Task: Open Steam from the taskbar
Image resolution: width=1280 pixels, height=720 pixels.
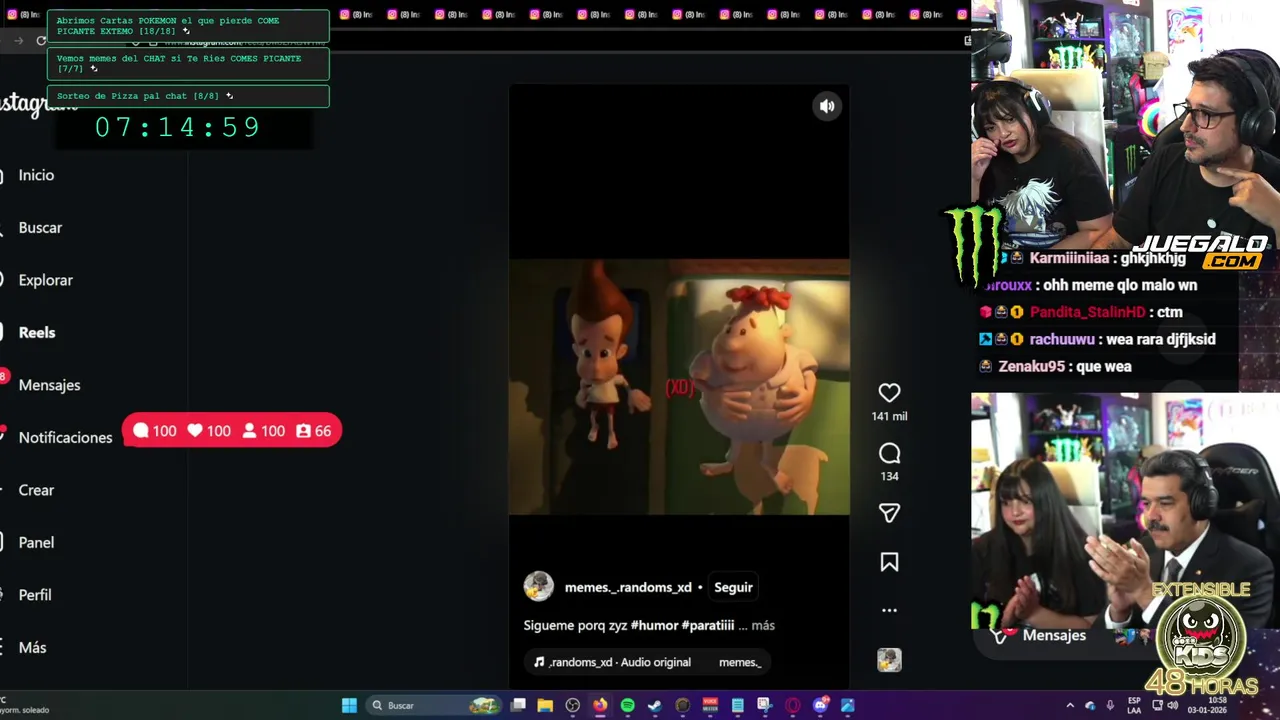Action: click(654, 705)
